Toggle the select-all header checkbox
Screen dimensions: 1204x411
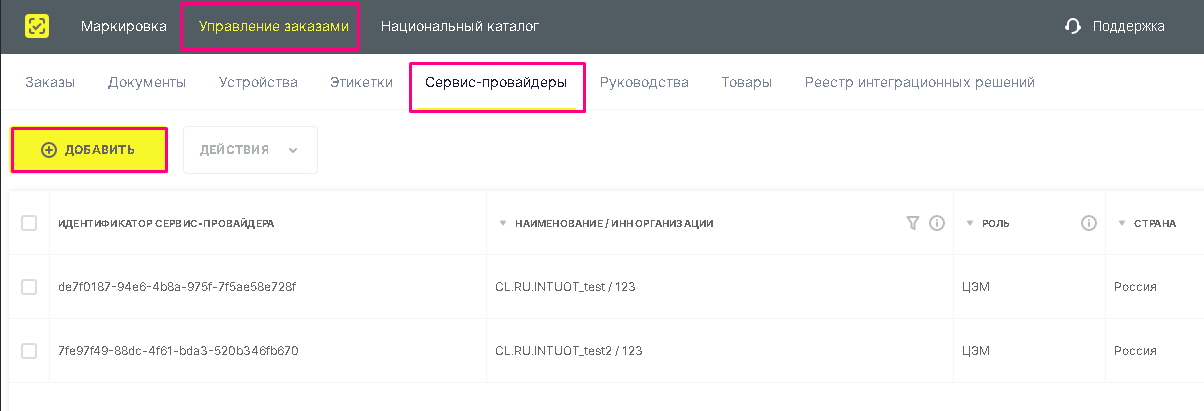pos(29,223)
